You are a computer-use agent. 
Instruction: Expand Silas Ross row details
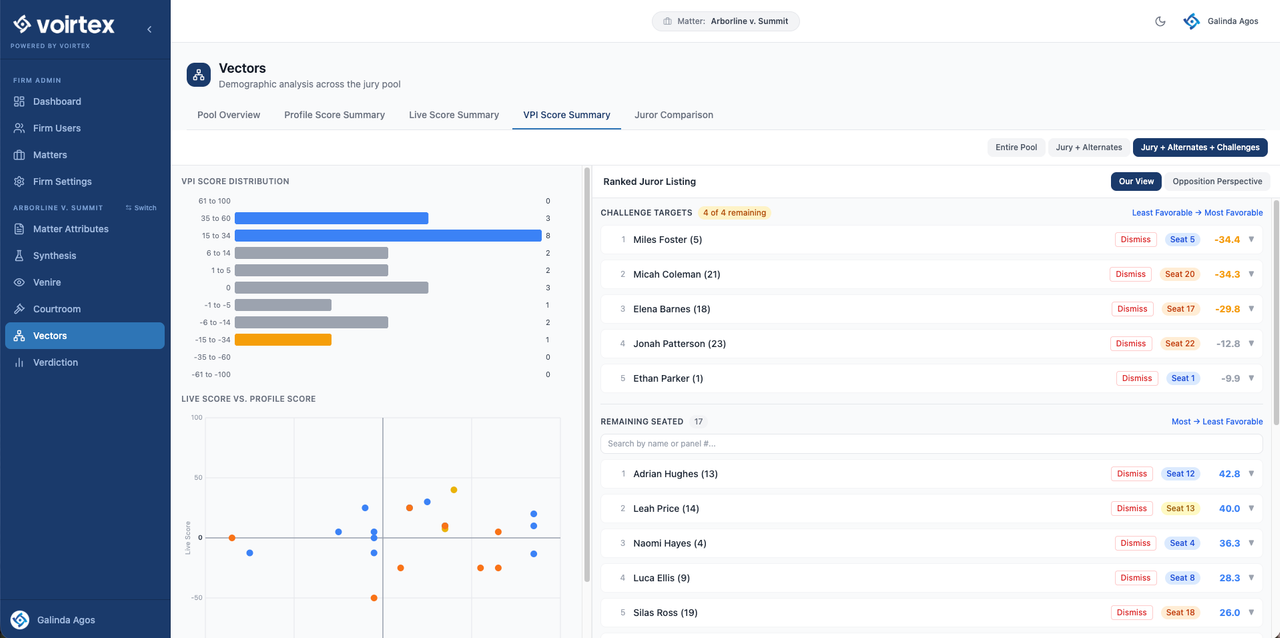[1251, 613]
